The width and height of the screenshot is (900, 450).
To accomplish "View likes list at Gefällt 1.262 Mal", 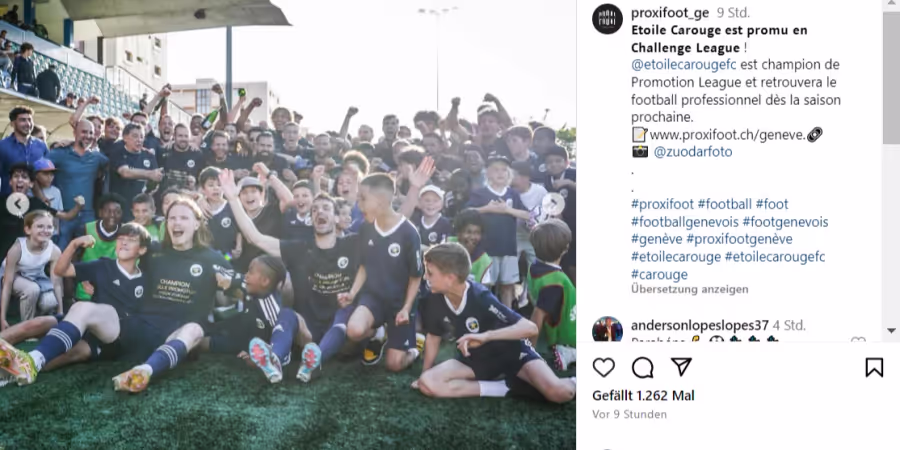I will point(643,395).
